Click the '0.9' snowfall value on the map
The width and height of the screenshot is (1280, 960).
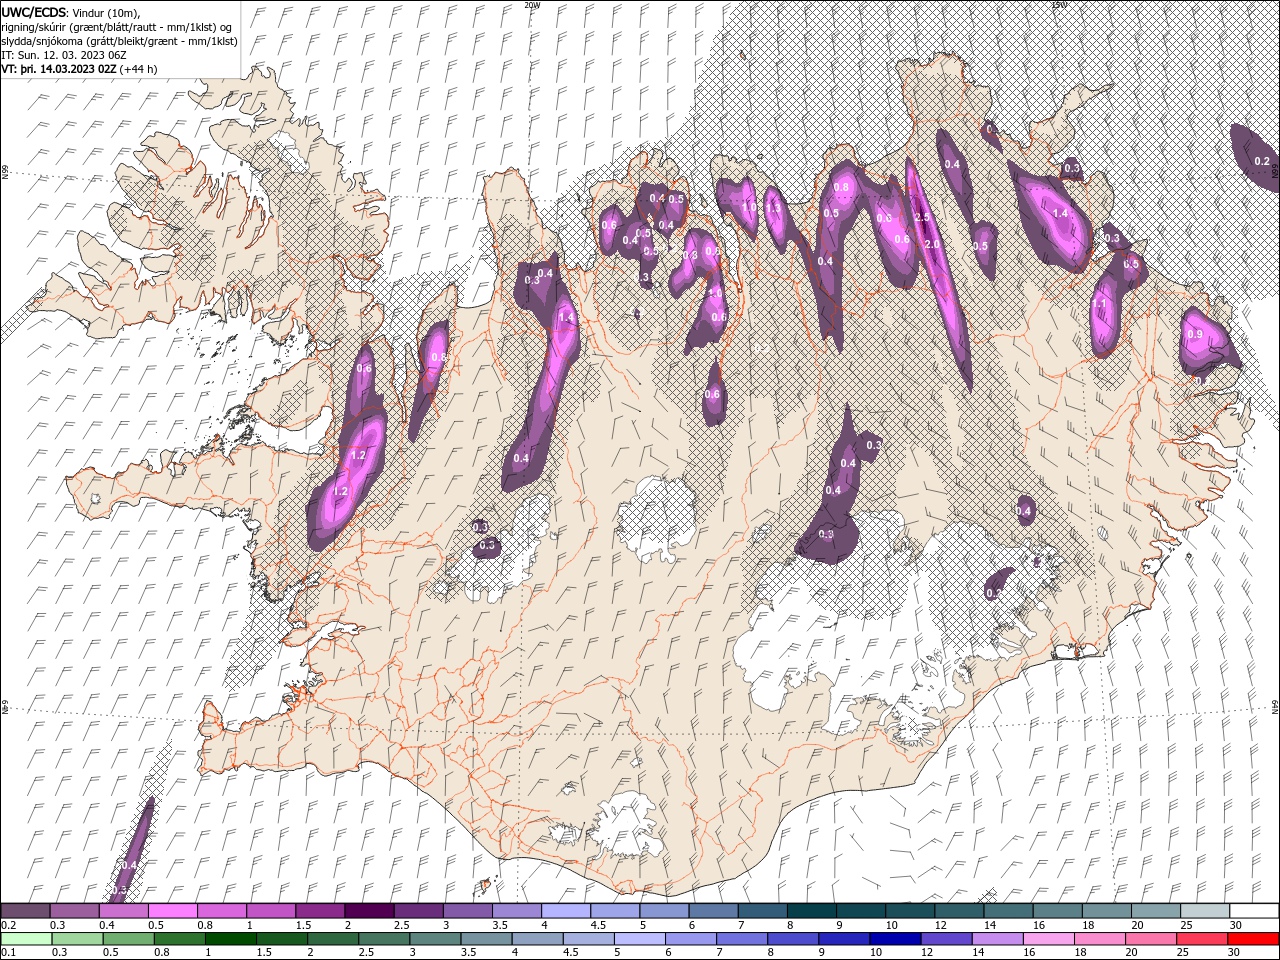point(1193,335)
